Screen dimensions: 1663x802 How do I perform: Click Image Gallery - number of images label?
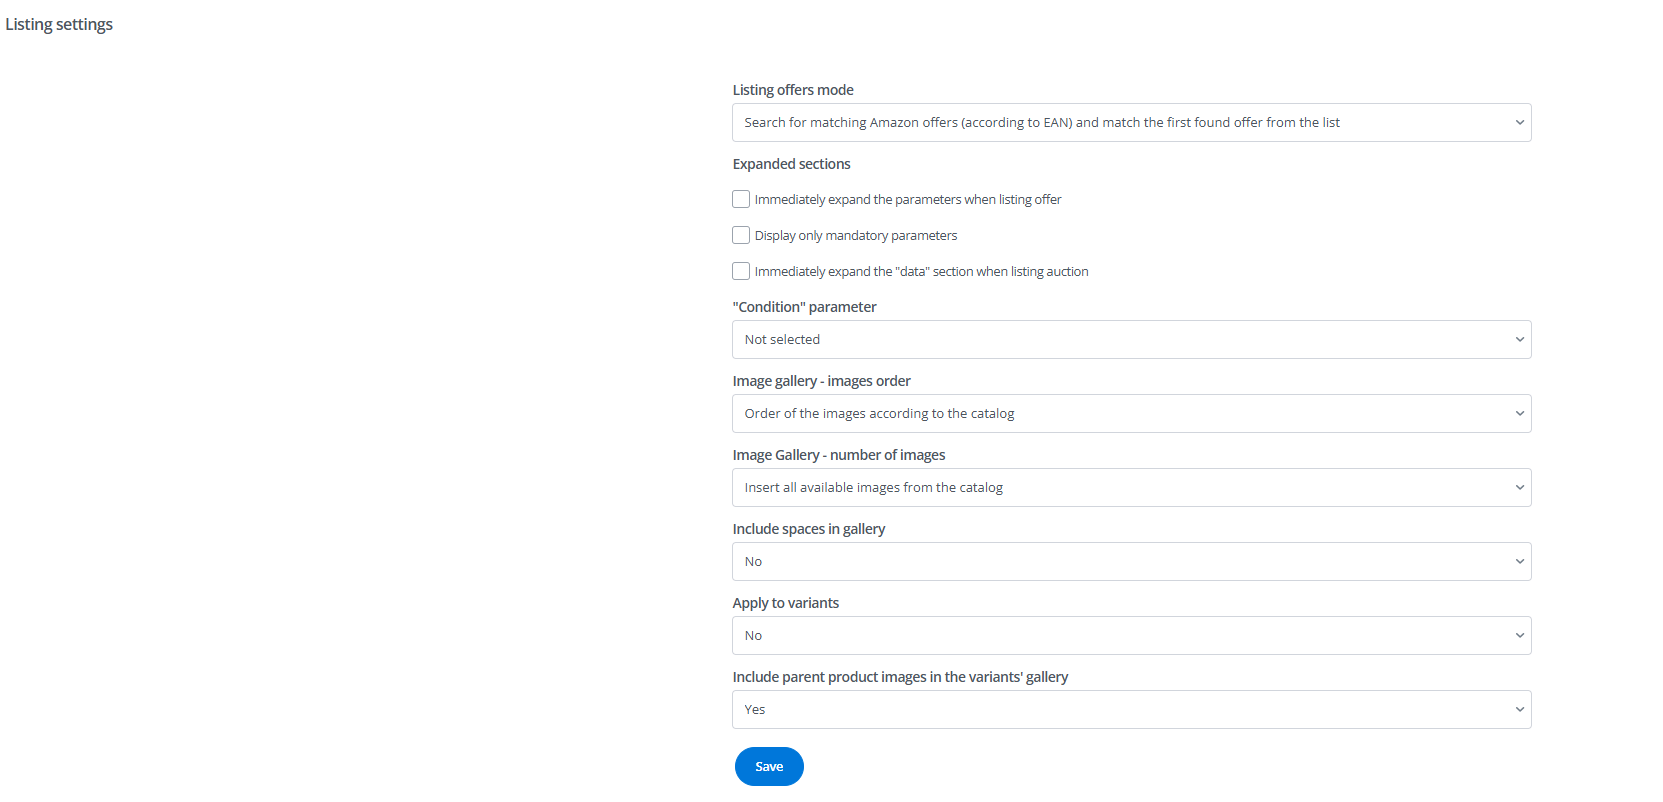(x=838, y=455)
